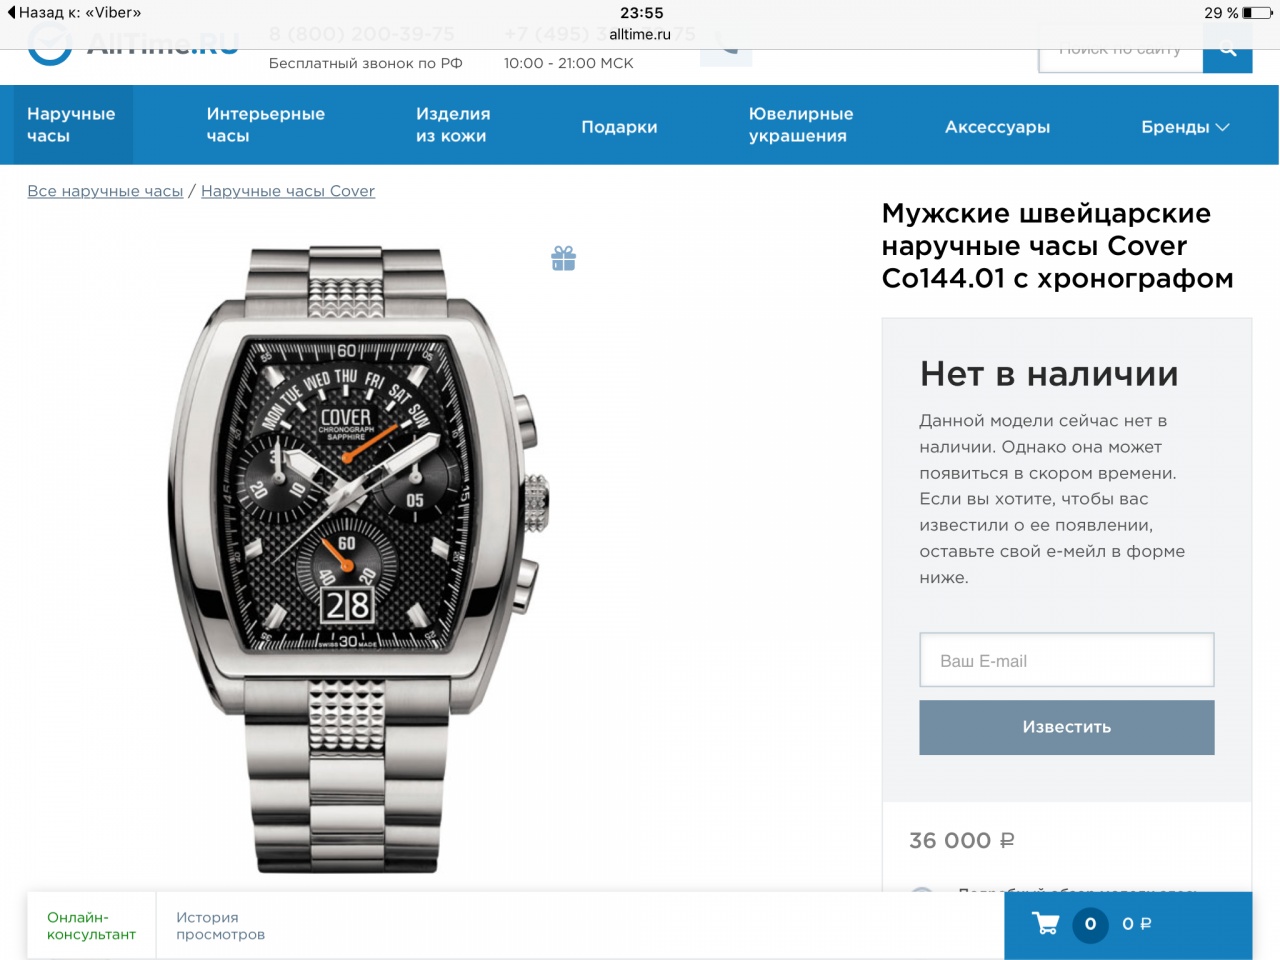
Task: Click the cart item count badge
Action: coord(1090,924)
